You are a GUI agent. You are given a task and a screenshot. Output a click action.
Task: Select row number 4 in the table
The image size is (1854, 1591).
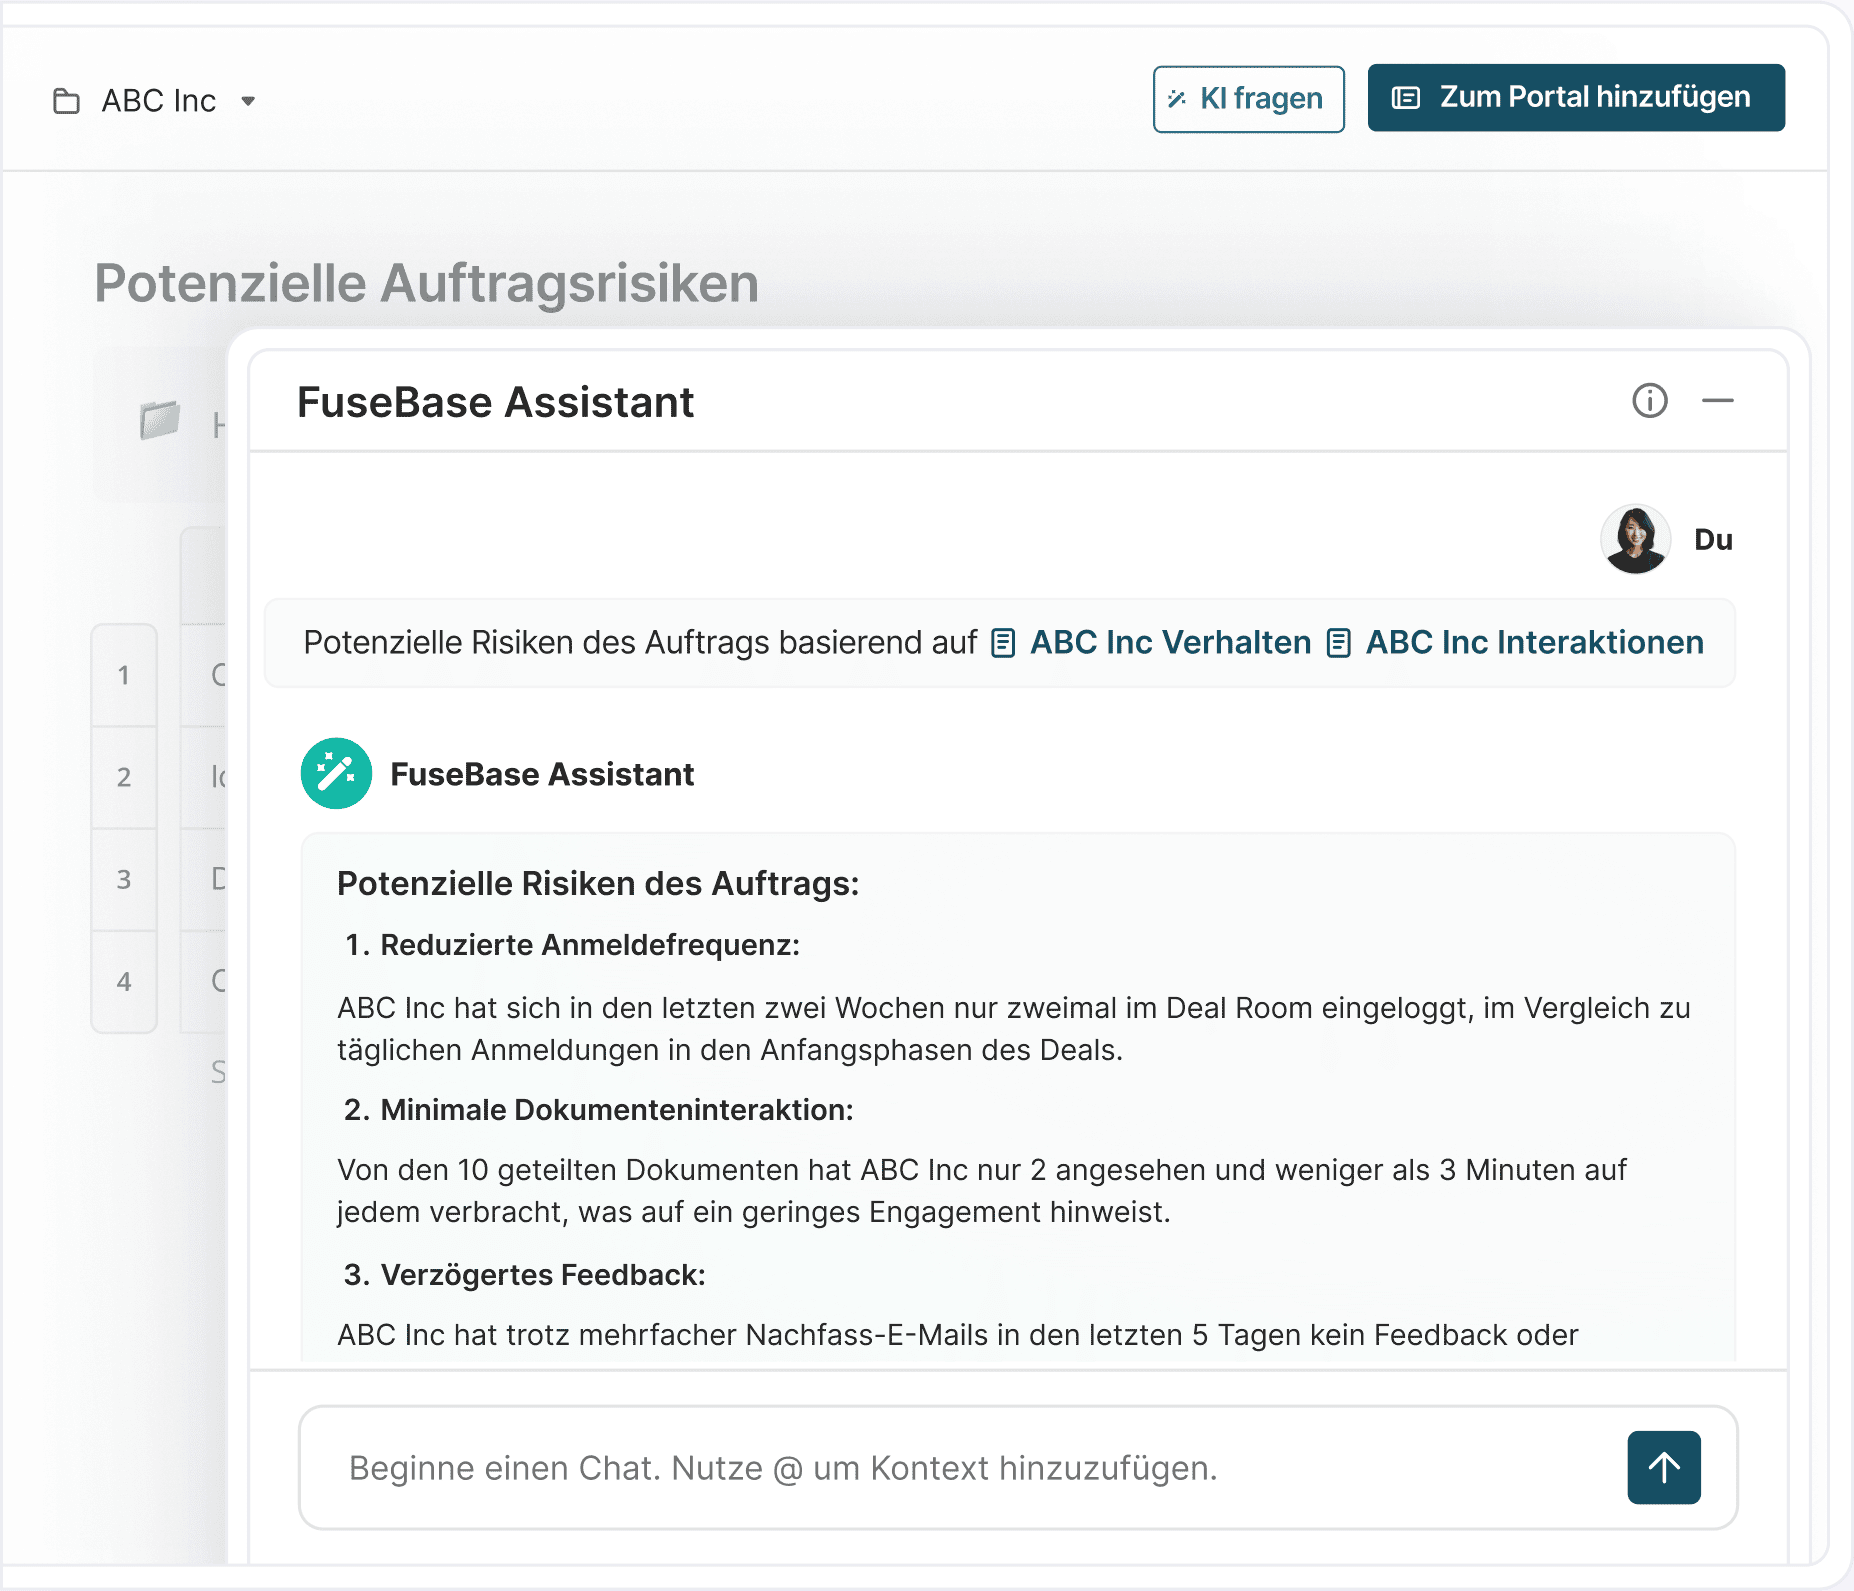[124, 981]
